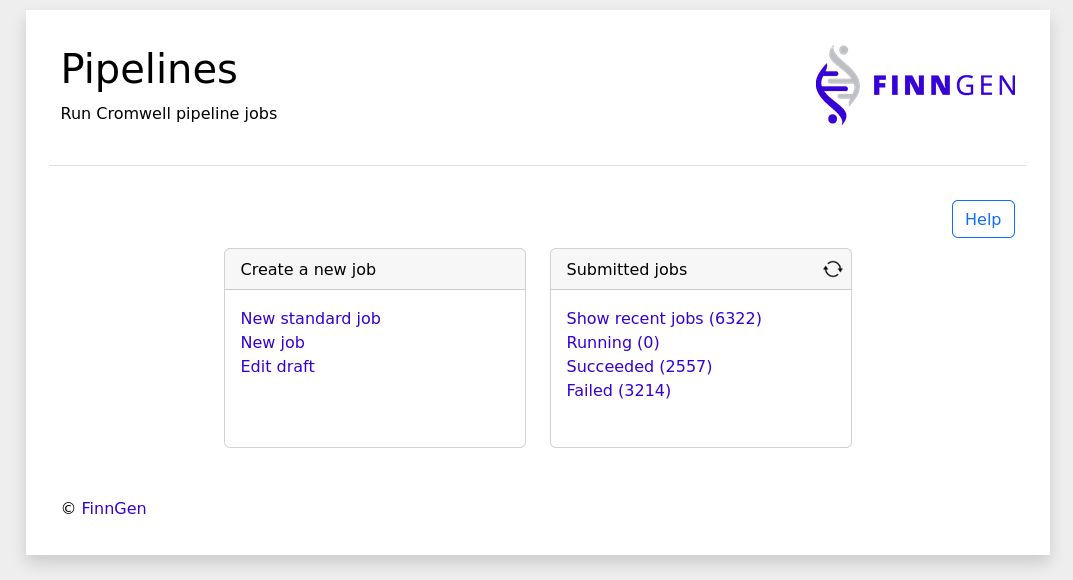Screen dimensions: 1073x580
Task: Click the horizontal divider below the page header
Action: coord(537,165)
